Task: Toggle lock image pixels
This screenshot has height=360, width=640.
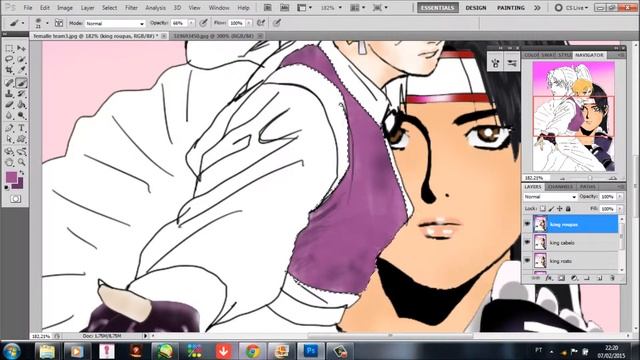Action: [x=551, y=209]
